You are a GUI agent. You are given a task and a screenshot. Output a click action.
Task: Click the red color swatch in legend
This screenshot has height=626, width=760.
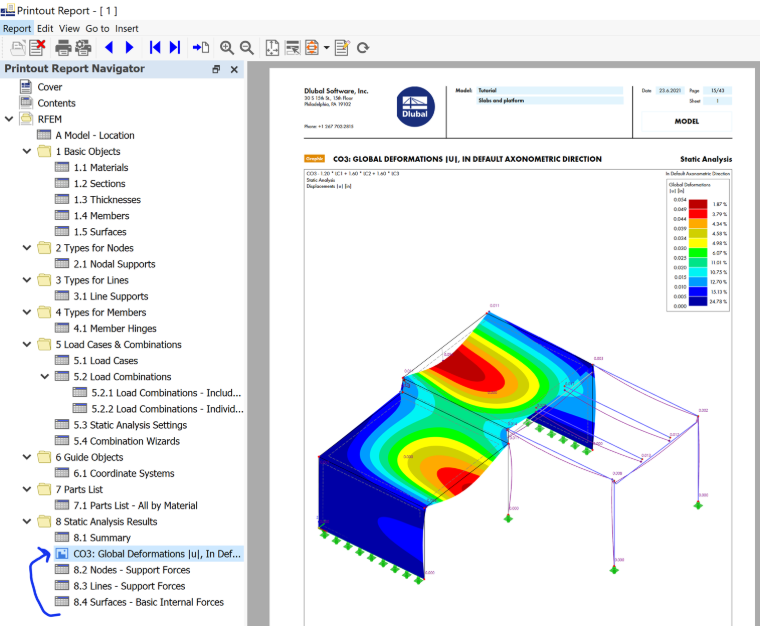pyautogui.click(x=697, y=214)
